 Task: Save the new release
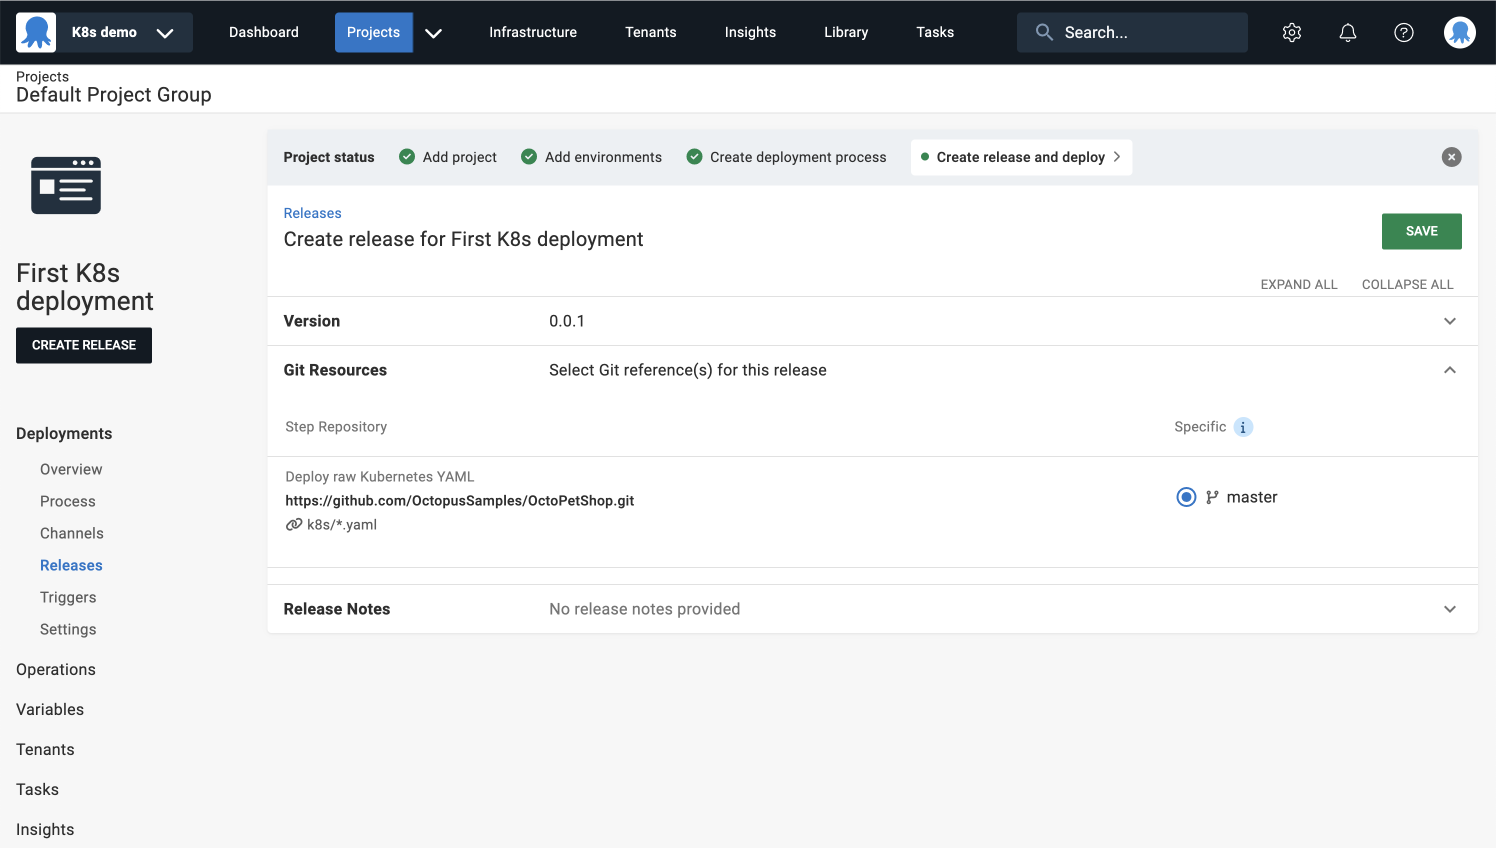1421,231
